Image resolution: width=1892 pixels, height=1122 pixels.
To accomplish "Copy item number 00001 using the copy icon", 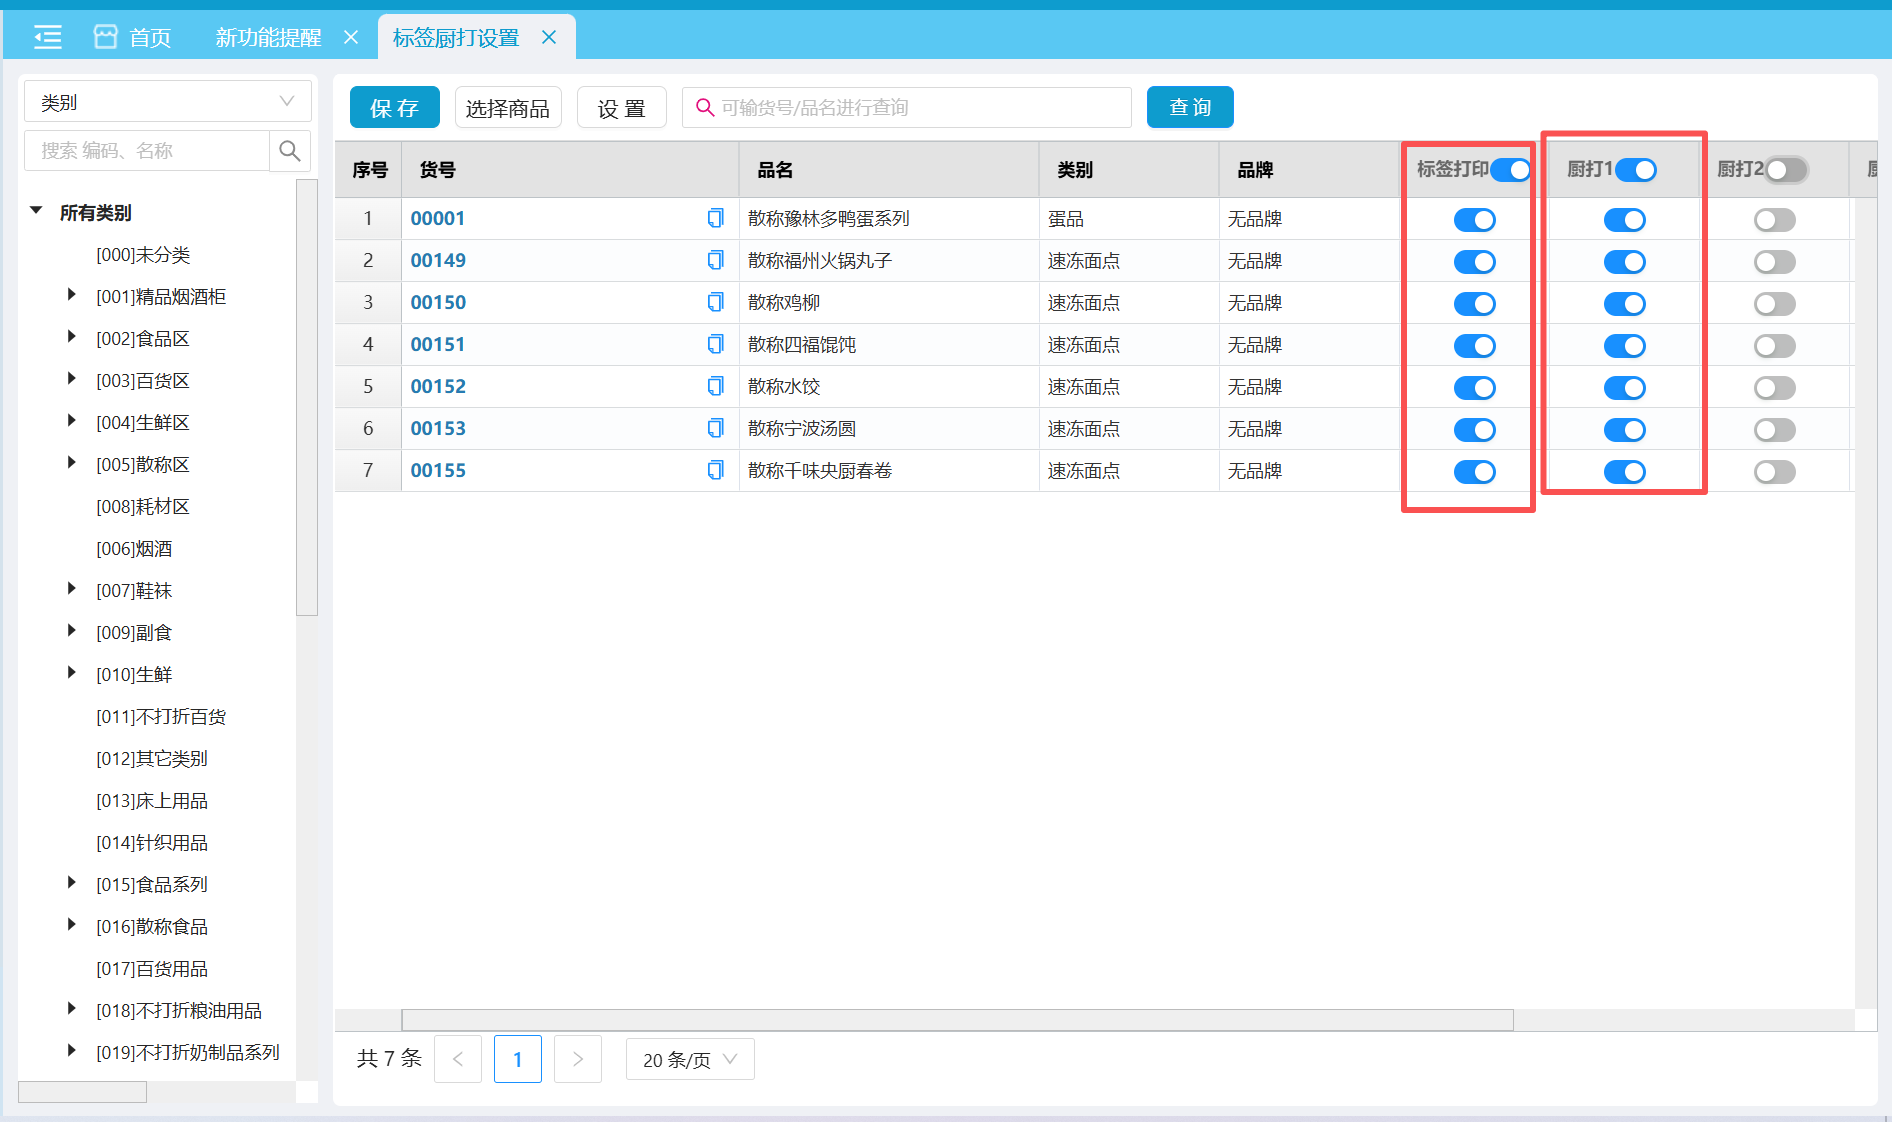I will pos(715,218).
